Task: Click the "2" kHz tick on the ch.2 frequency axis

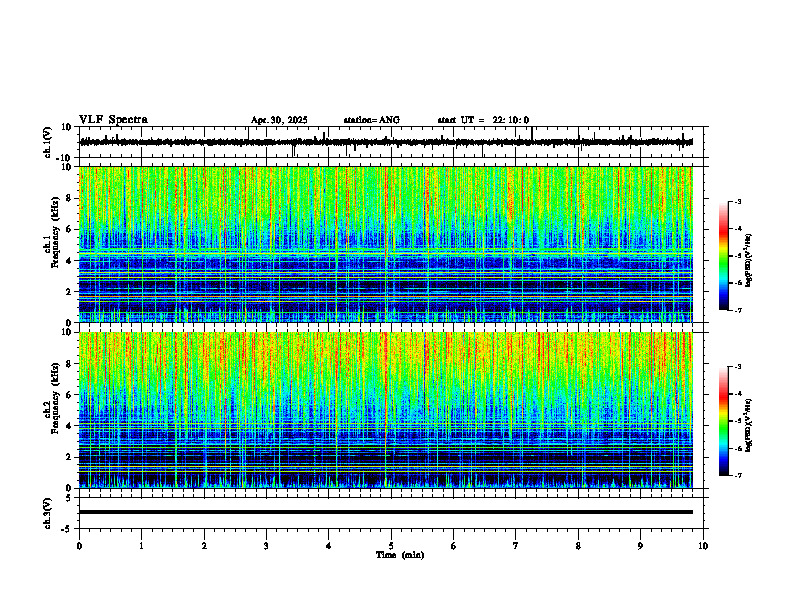Action: point(69,457)
